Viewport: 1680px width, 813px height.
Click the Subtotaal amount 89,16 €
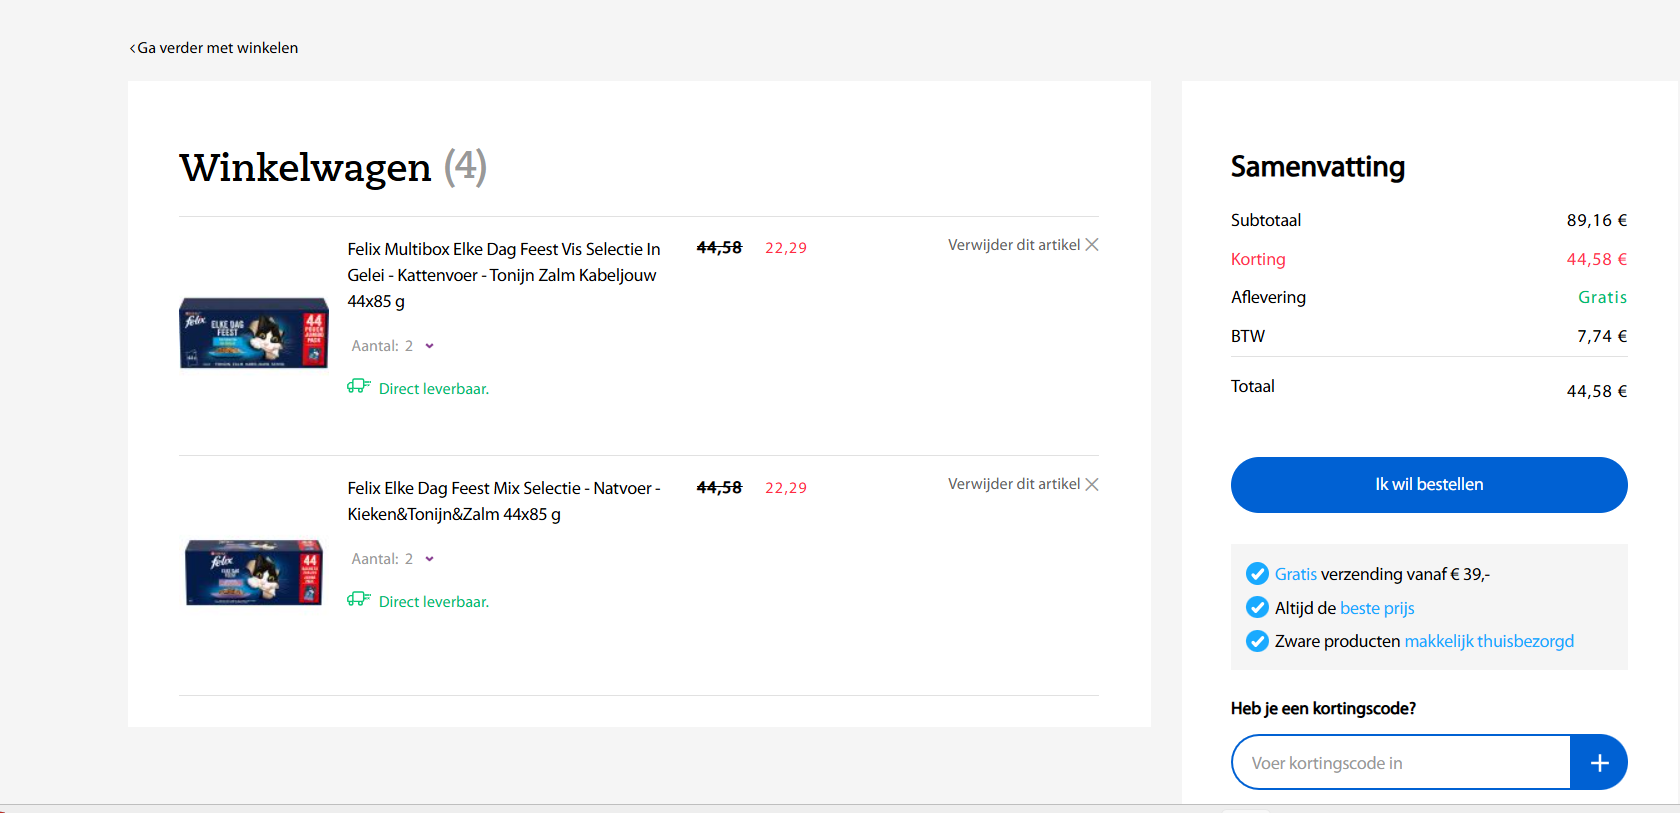pyautogui.click(x=1597, y=220)
